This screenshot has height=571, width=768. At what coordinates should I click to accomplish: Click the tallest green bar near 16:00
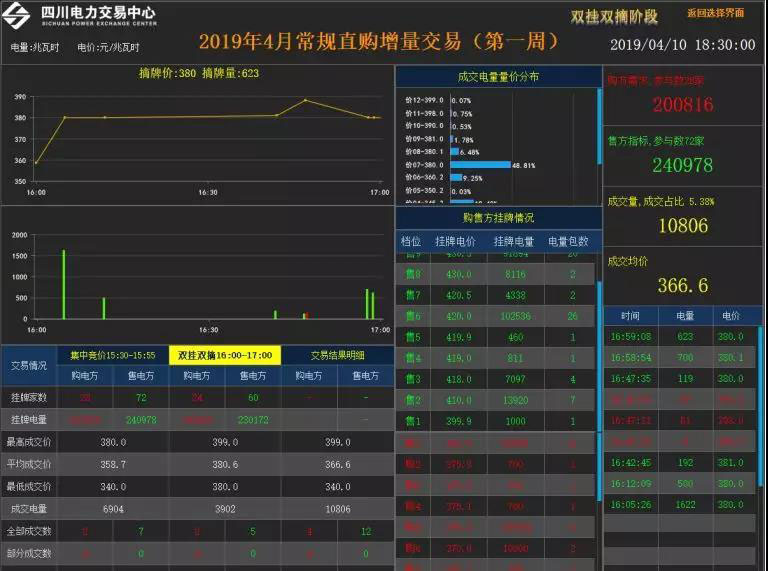tap(63, 284)
